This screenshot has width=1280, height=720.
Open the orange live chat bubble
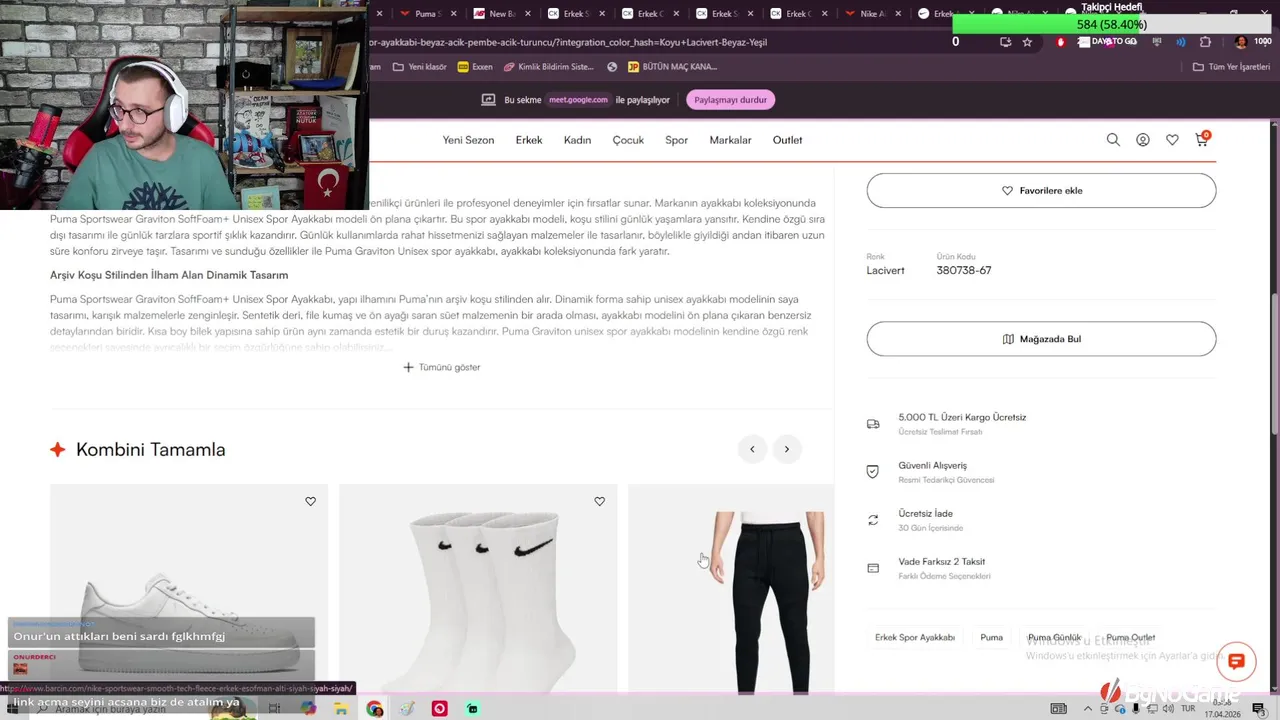(1236, 661)
